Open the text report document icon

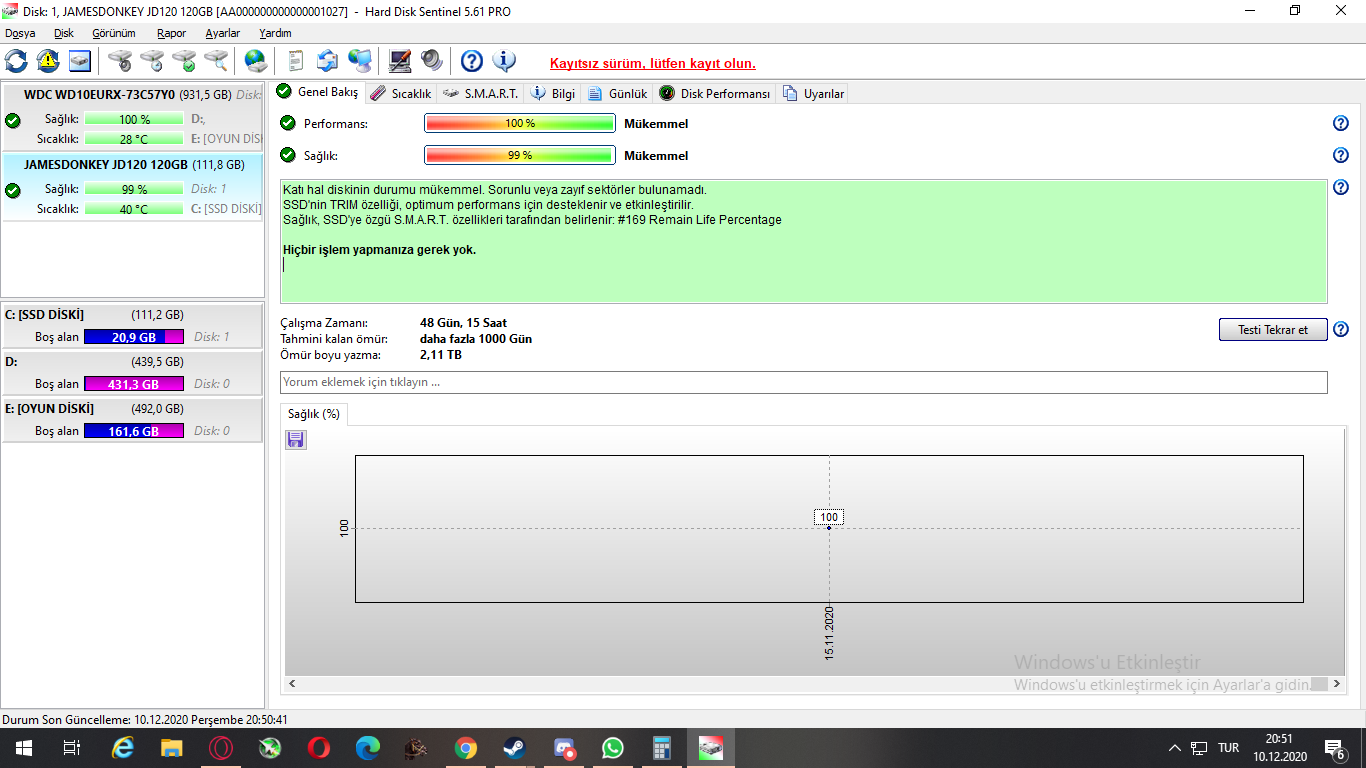pyautogui.click(x=296, y=61)
